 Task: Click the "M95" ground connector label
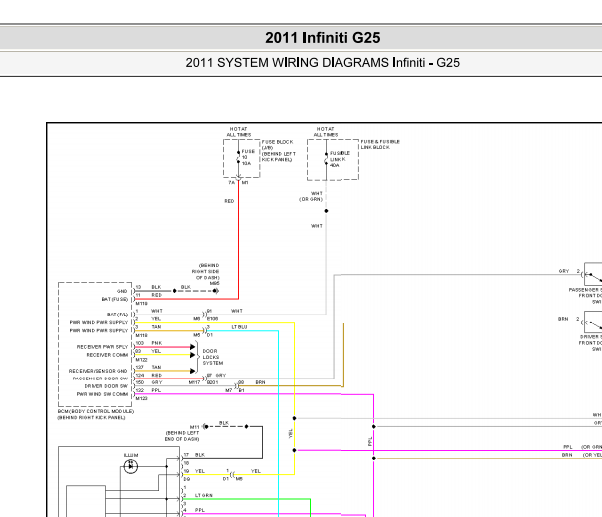pos(215,283)
